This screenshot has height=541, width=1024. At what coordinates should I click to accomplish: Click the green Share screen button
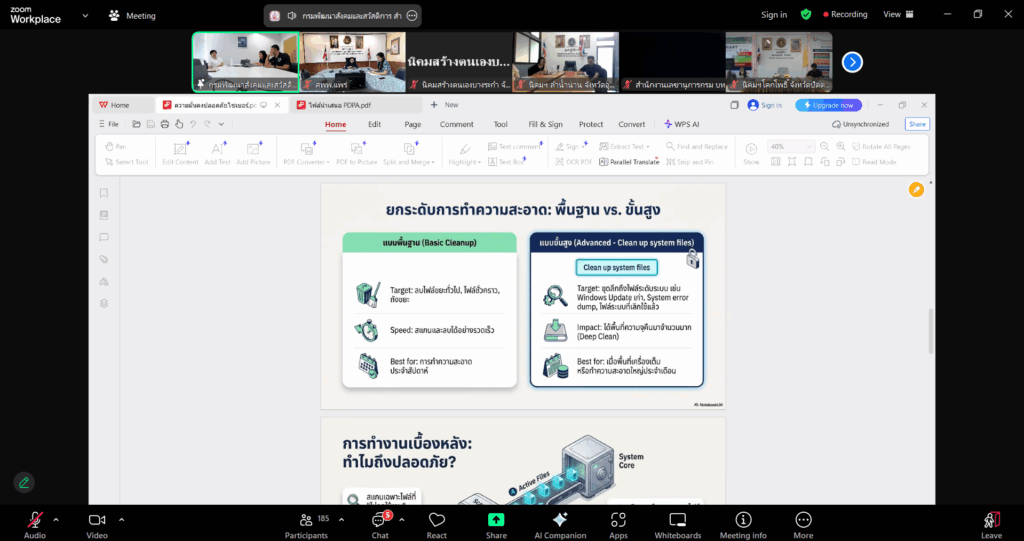496,524
